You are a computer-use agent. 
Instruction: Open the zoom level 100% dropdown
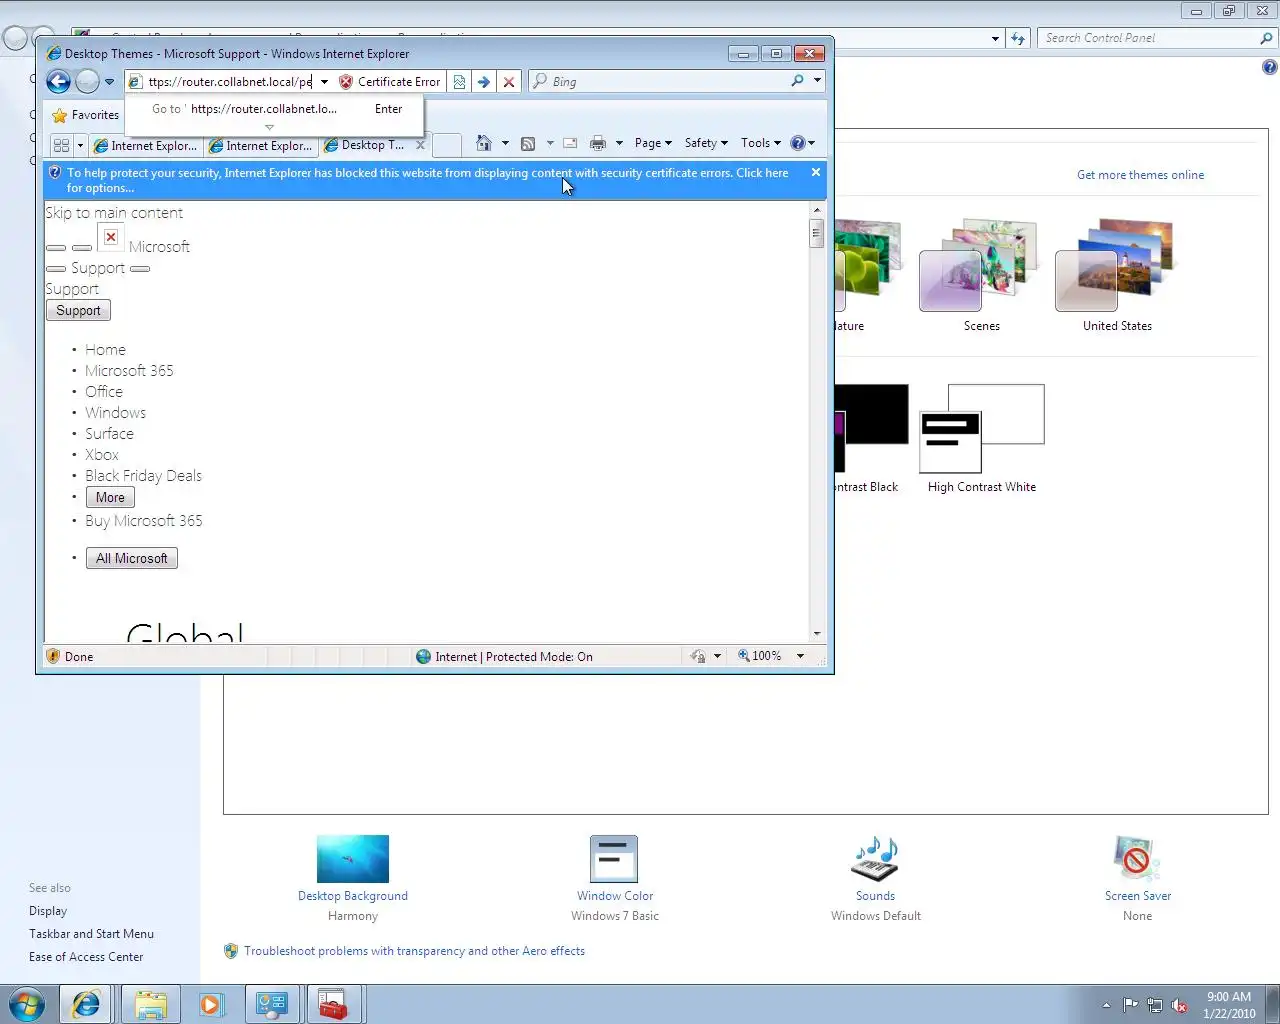click(800, 656)
